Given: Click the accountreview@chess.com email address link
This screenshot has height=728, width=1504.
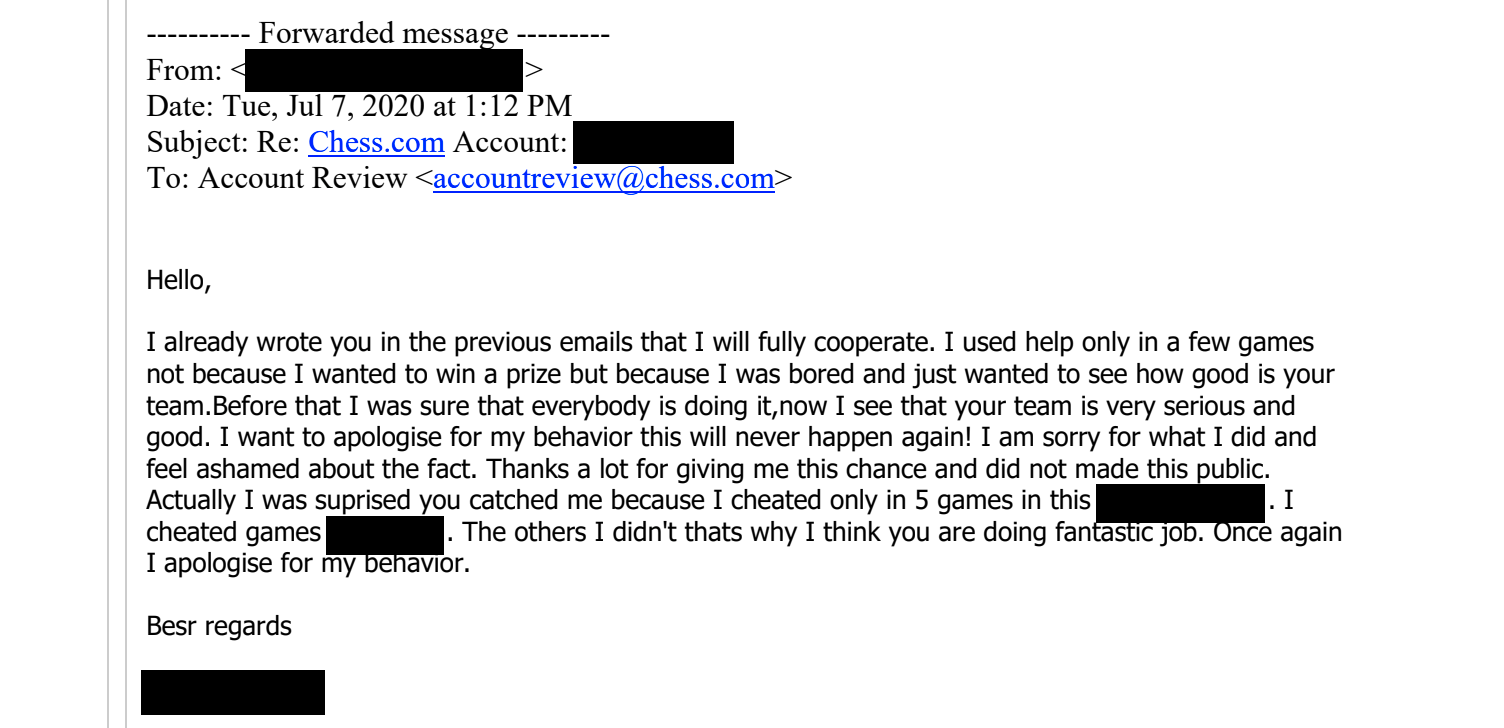Looking at the screenshot, I should [x=603, y=179].
